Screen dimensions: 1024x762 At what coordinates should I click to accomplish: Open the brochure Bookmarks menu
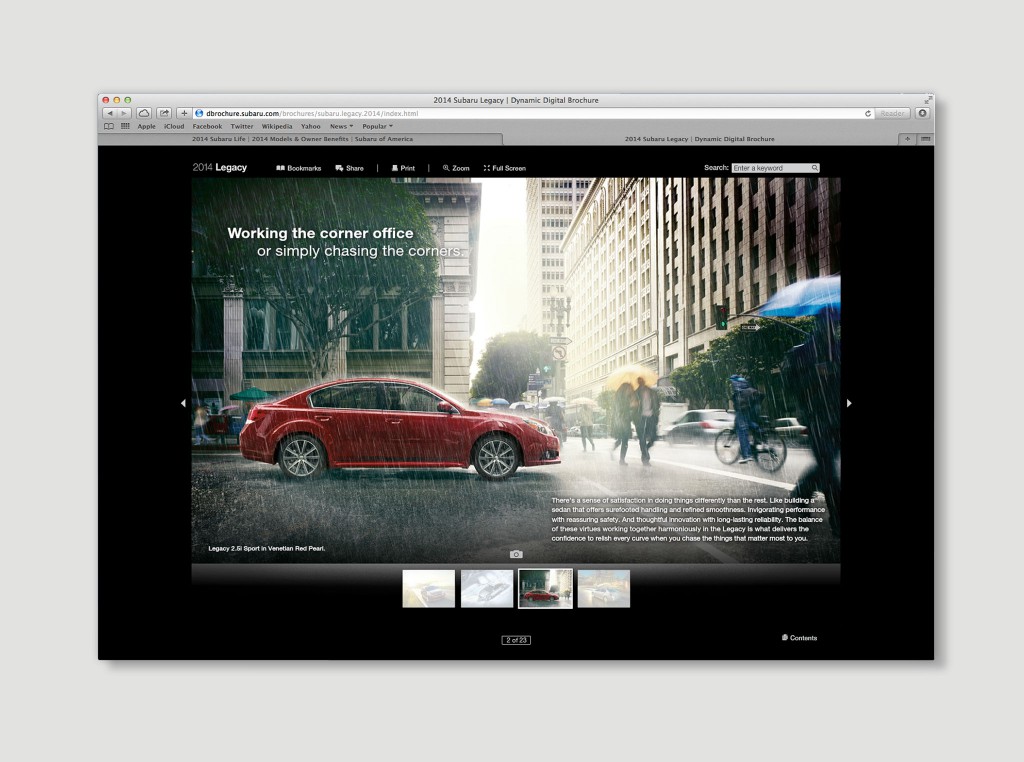(x=298, y=168)
